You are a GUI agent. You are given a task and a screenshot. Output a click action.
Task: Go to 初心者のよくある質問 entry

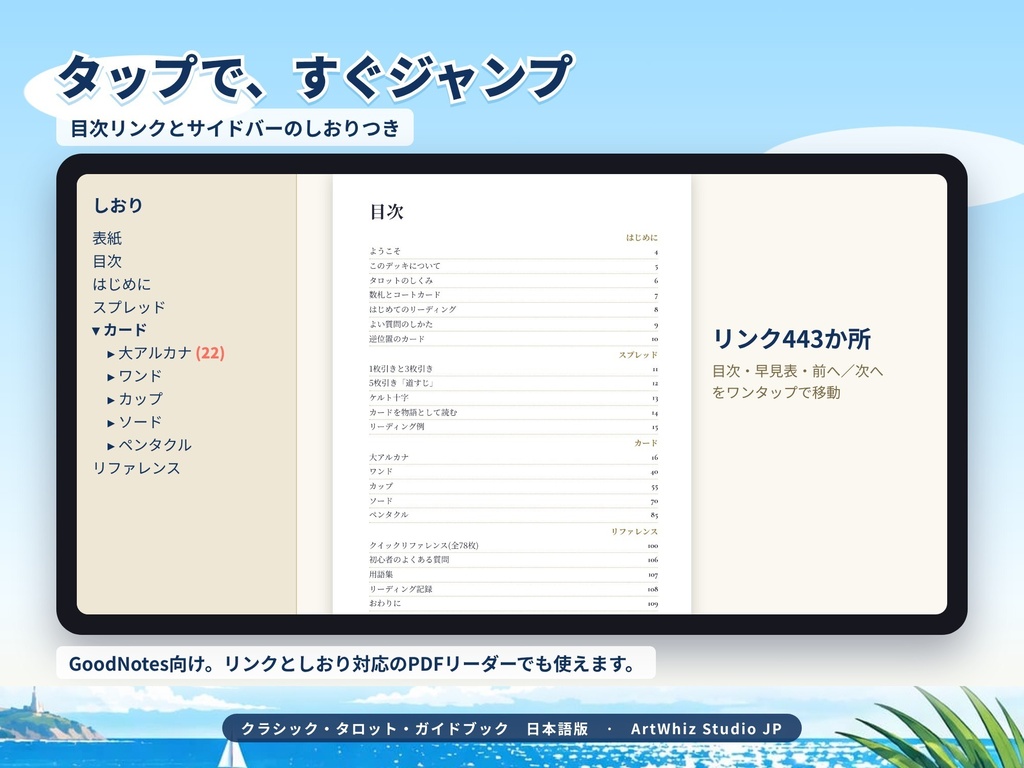(x=513, y=560)
